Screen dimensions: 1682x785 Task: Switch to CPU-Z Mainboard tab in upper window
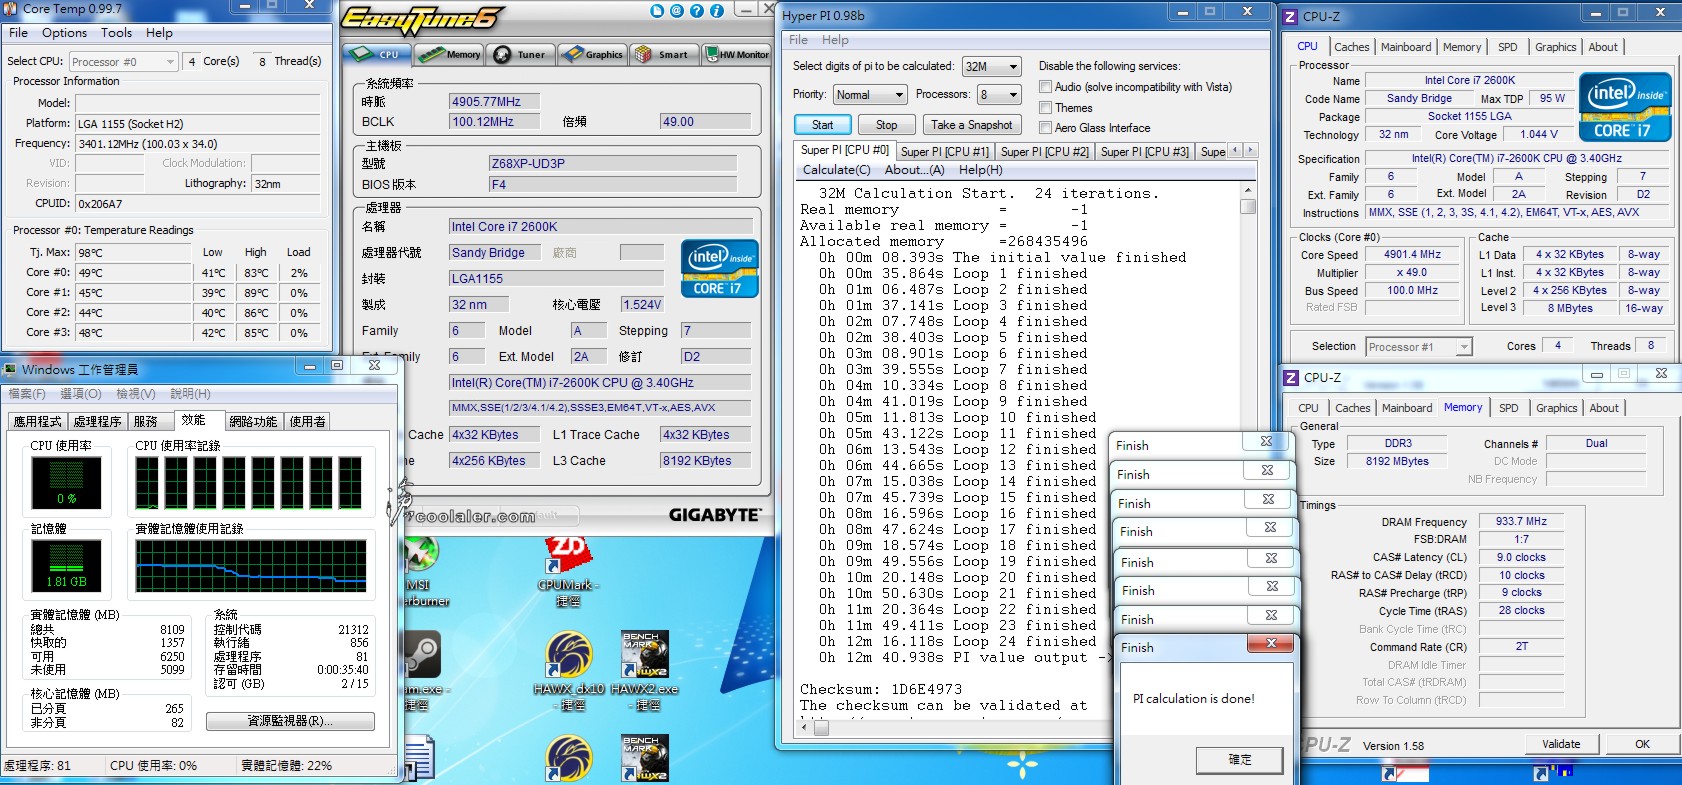click(1406, 47)
